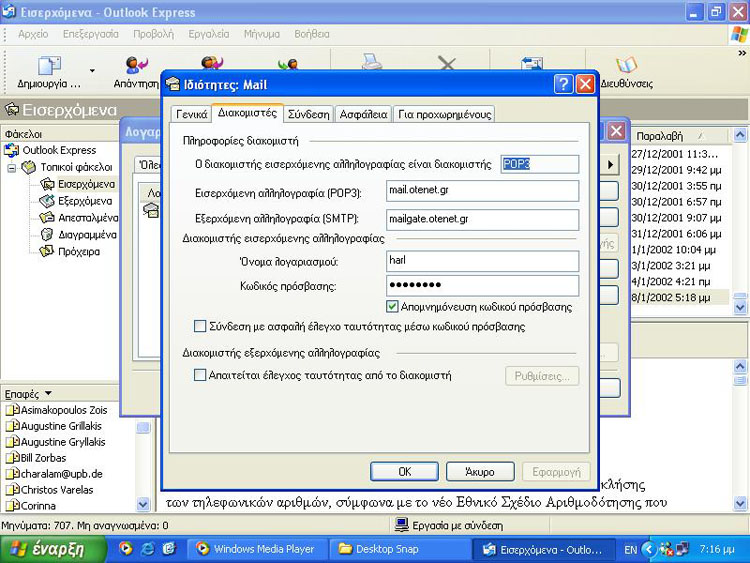Image resolution: width=750 pixels, height=563 pixels.
Task: Select contact Asimakopoulos Zois
Action: click(64, 410)
